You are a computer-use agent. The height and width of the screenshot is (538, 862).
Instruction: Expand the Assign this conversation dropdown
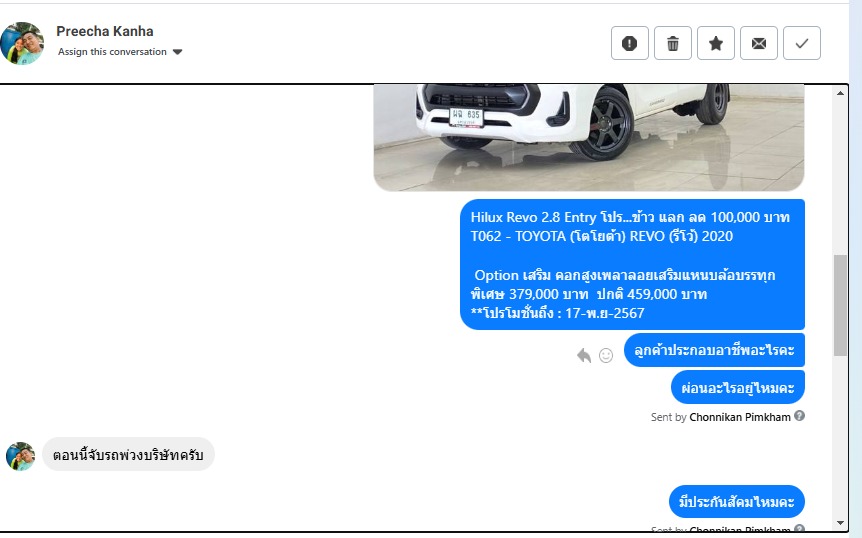(x=120, y=52)
